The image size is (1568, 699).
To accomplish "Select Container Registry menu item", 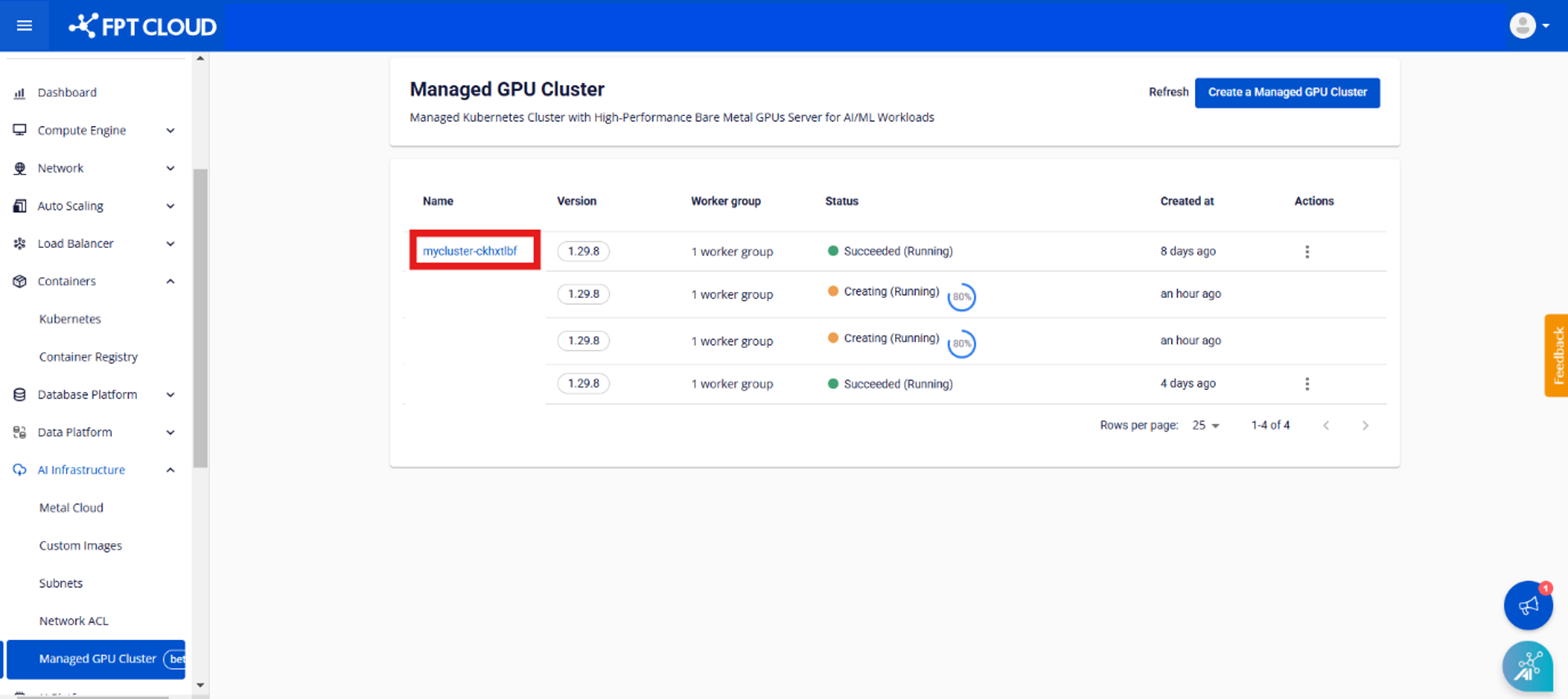I will point(88,357).
